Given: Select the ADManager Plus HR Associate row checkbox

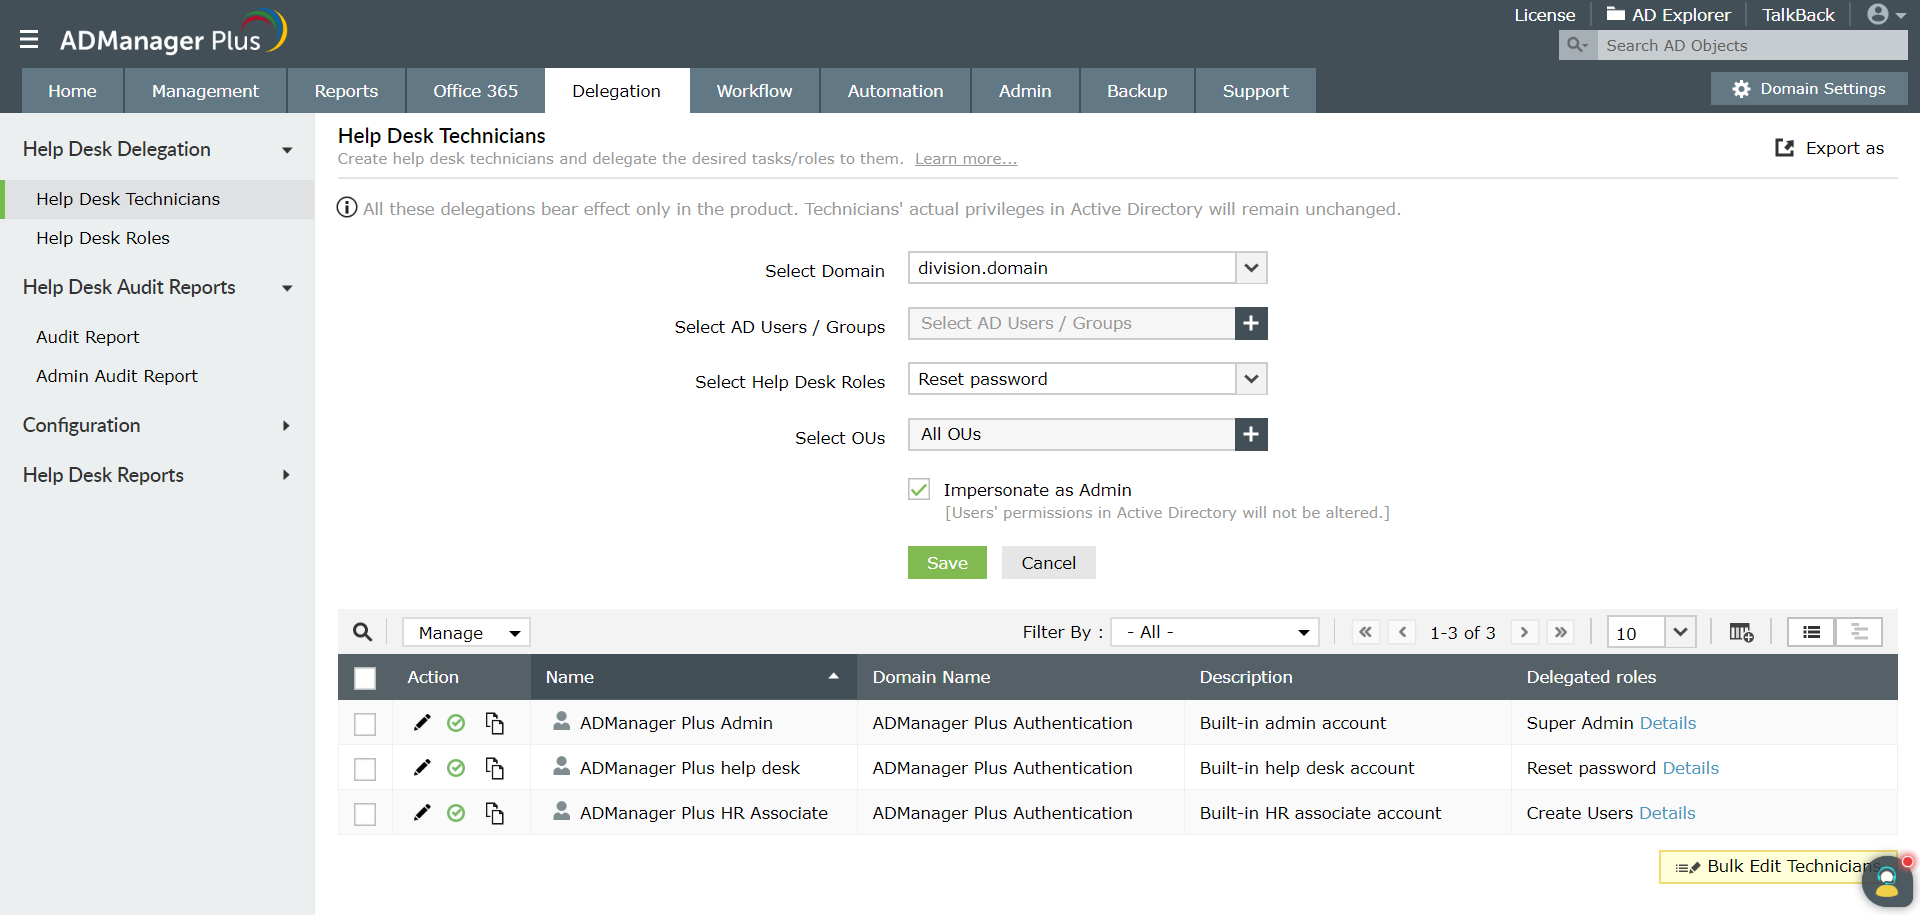Looking at the screenshot, I should point(365,814).
